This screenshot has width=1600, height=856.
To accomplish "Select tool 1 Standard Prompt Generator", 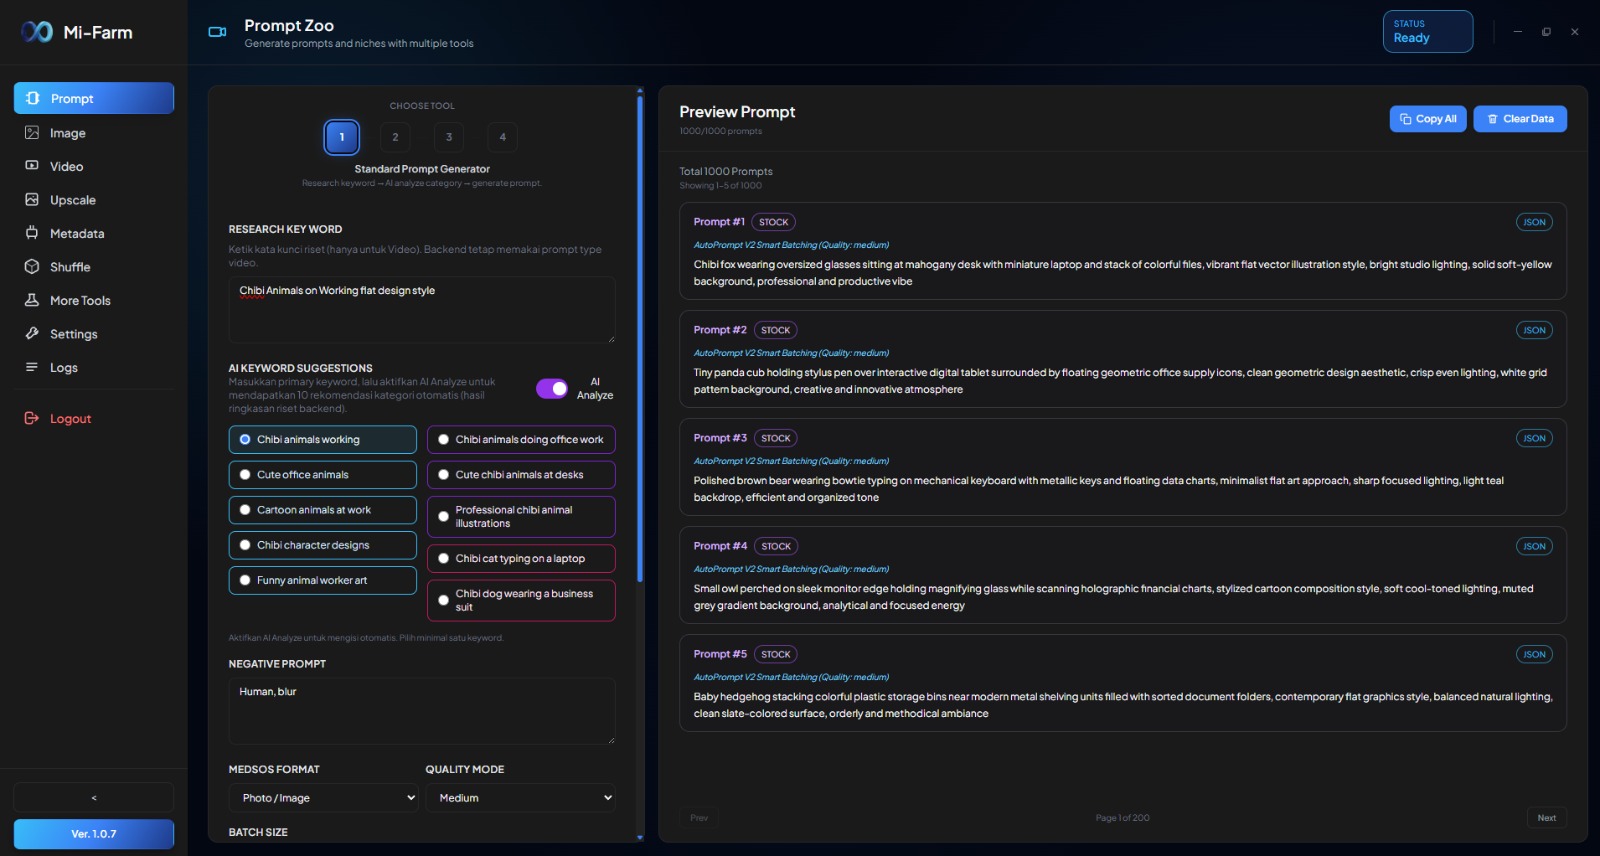I will (342, 137).
